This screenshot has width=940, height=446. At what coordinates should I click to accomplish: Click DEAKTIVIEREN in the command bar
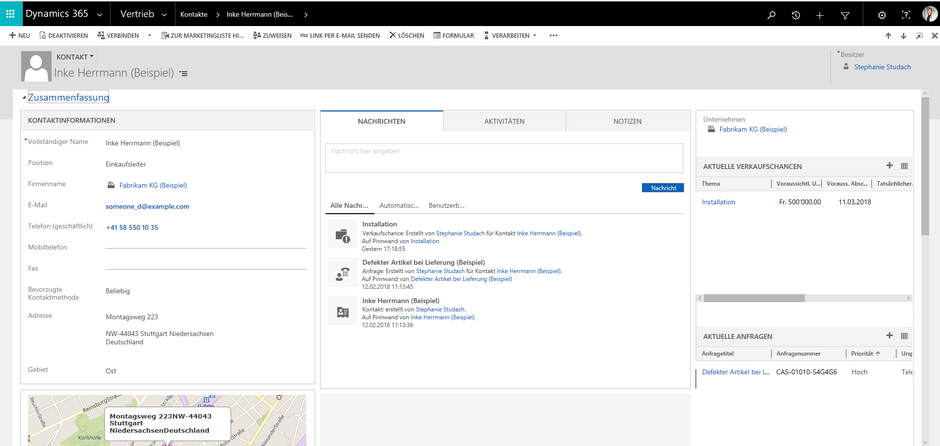pyautogui.click(x=64, y=35)
